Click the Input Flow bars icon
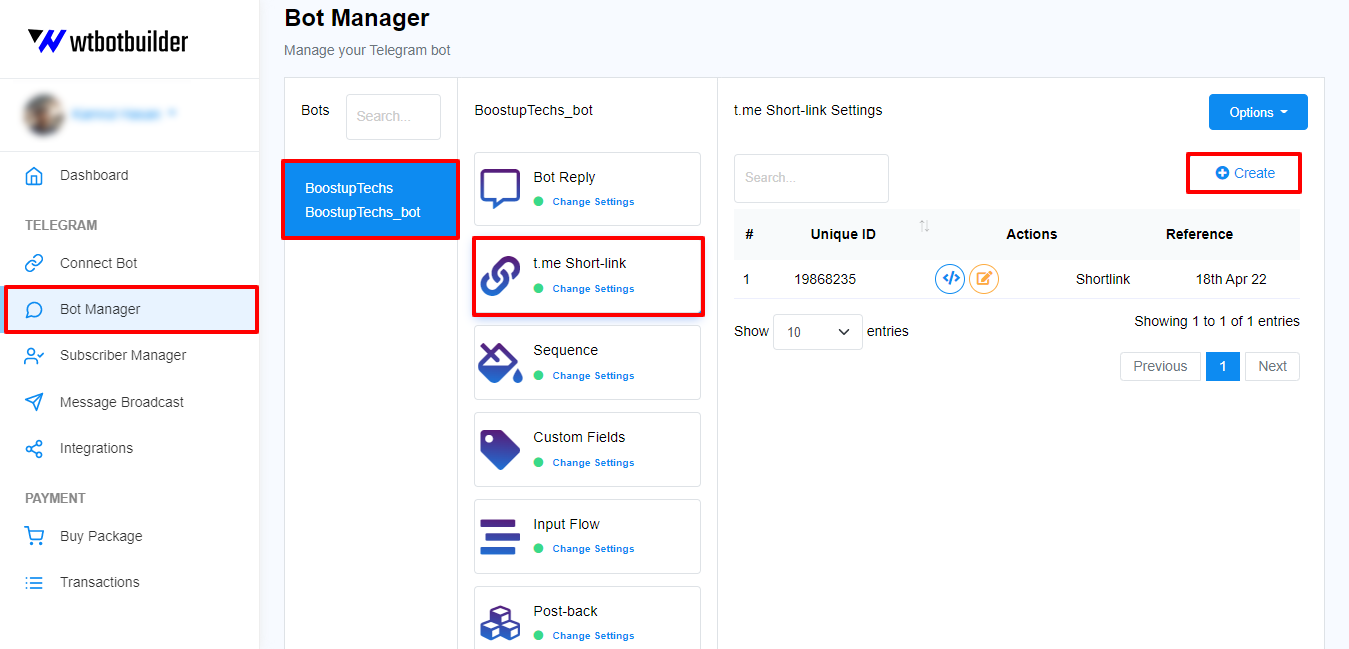1349x649 pixels. coord(500,537)
